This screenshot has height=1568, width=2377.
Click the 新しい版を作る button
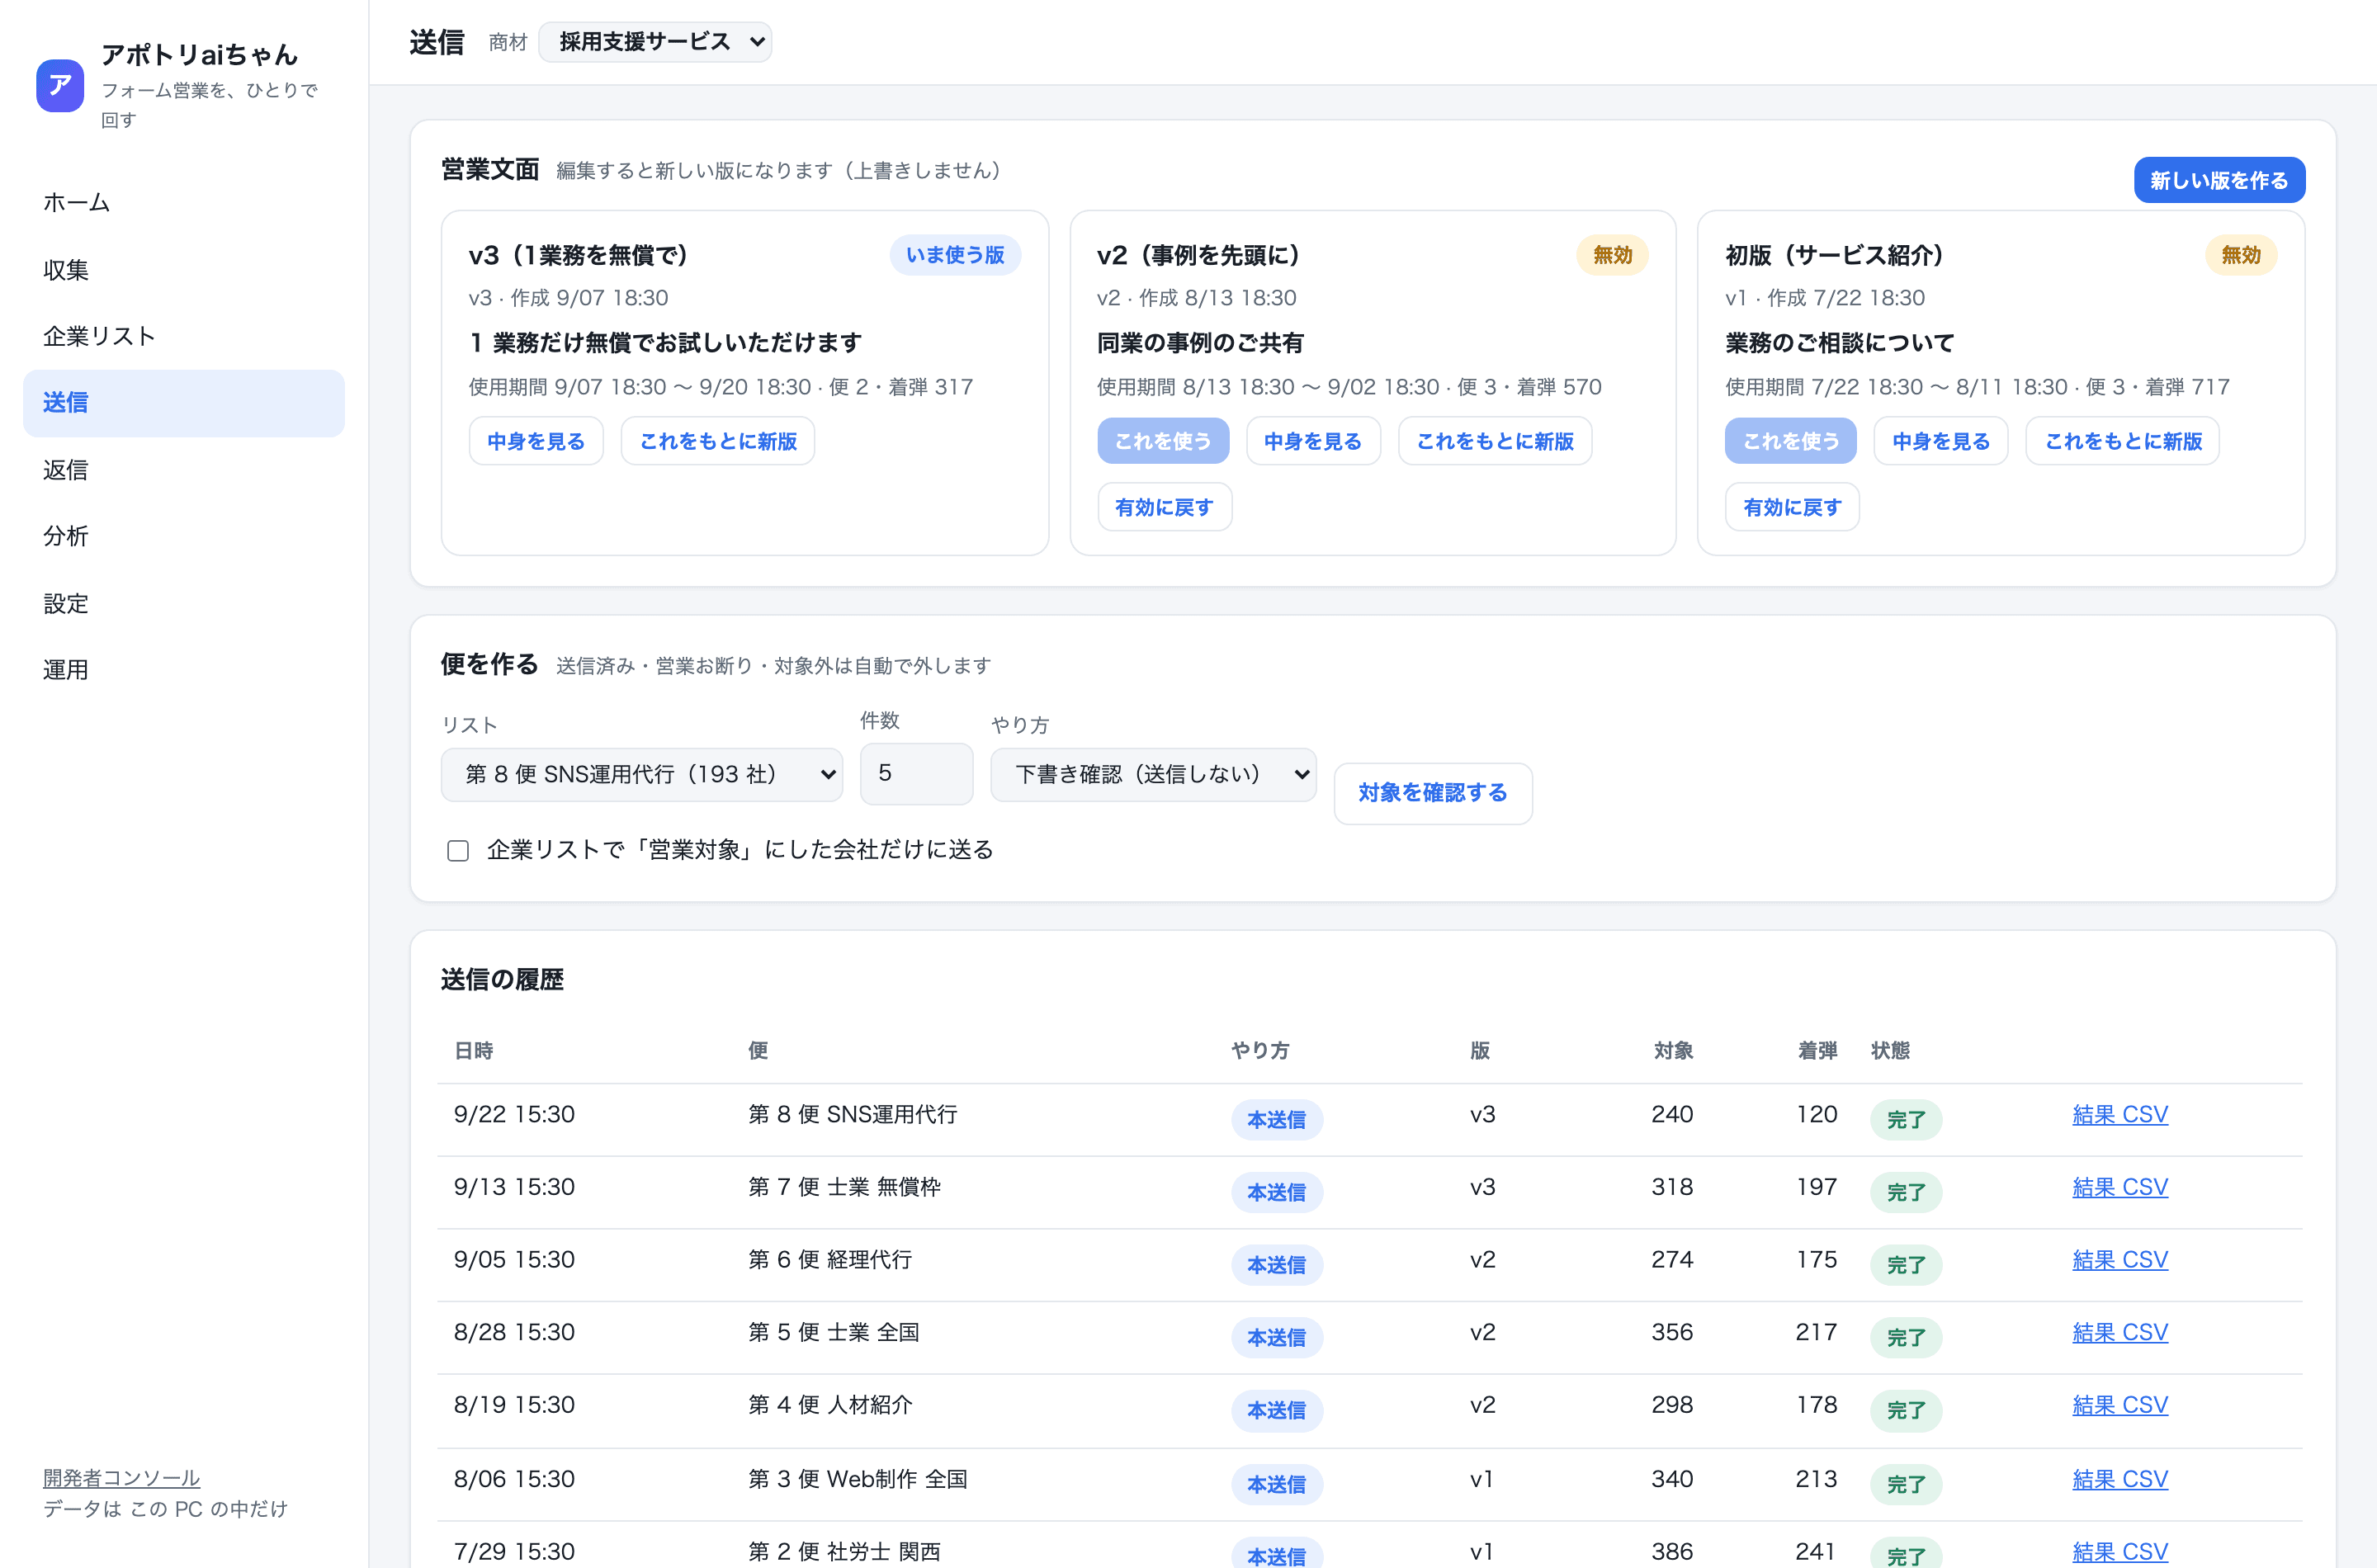click(2219, 180)
